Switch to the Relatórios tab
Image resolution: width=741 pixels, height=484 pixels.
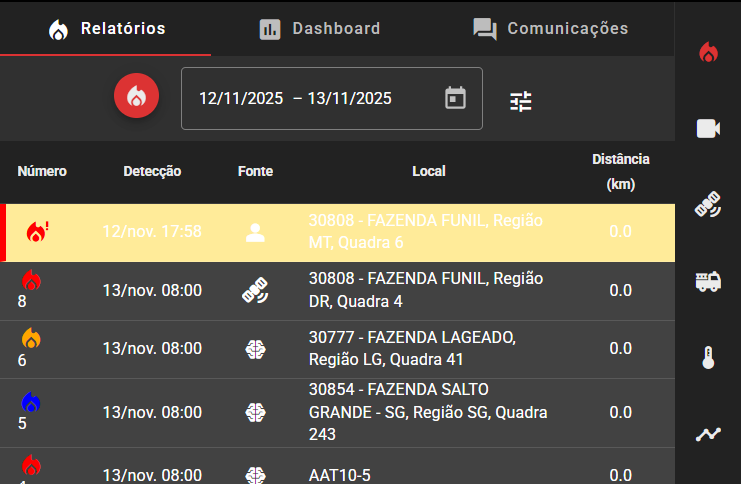click(106, 28)
